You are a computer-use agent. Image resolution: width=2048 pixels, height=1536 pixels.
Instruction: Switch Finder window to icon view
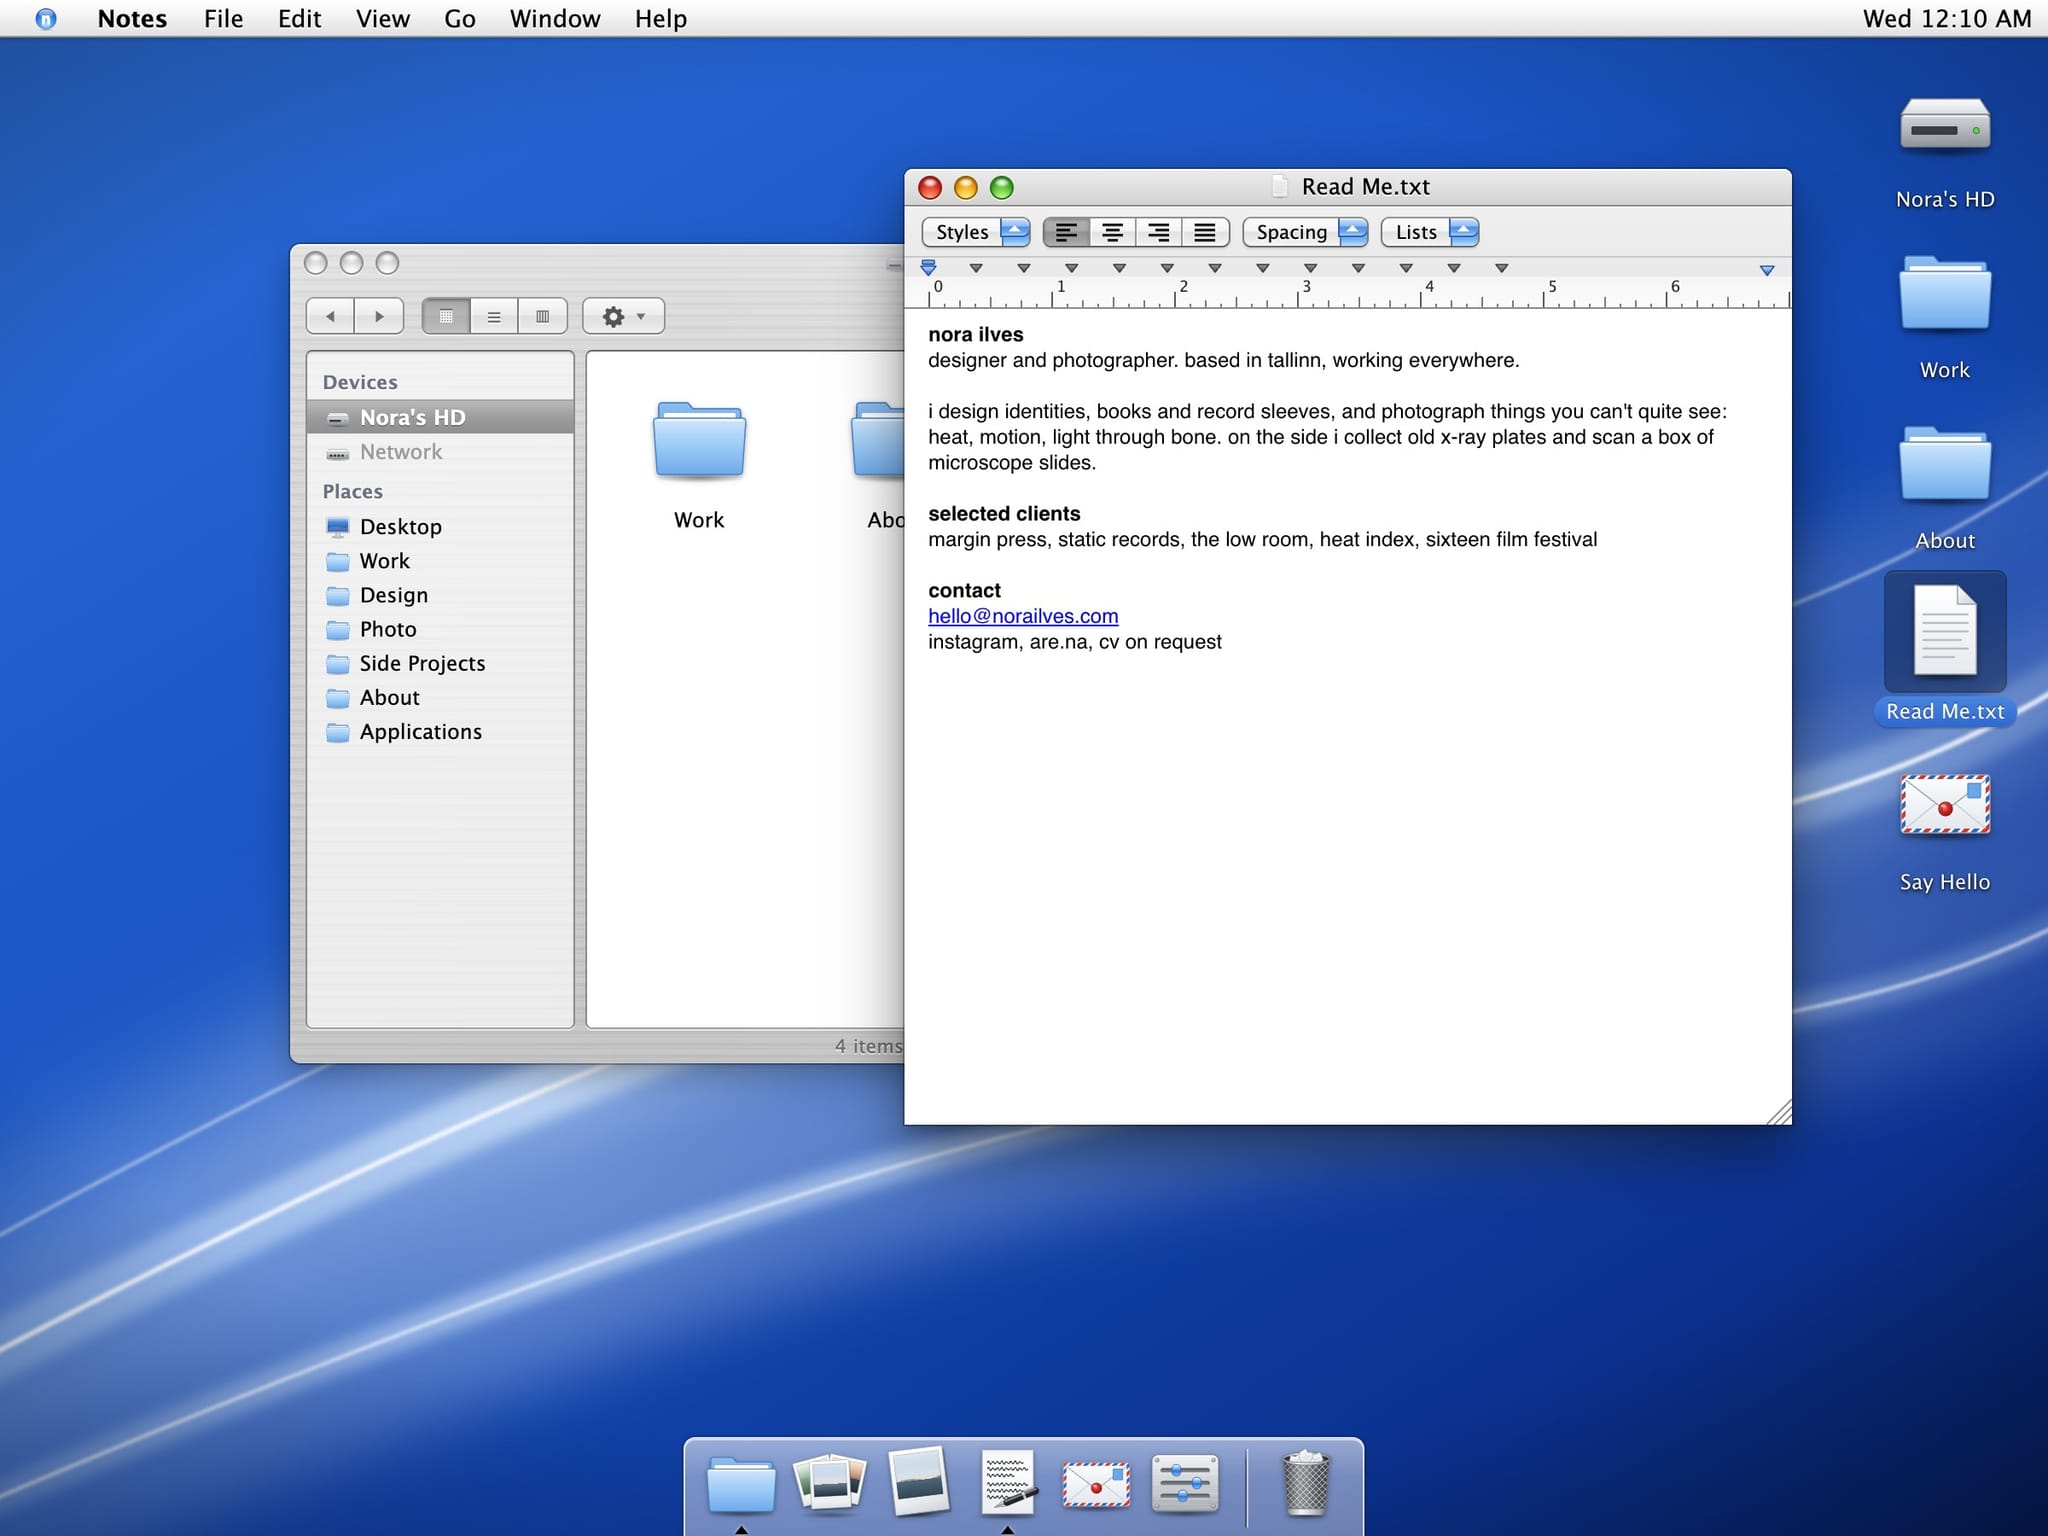point(446,316)
